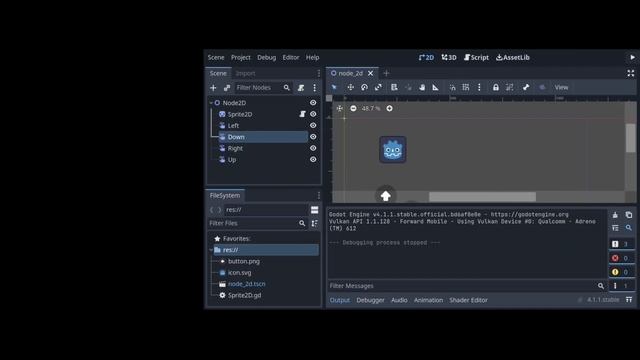640x360 pixels.
Task: Open snapping options three-dot menu
Action: pos(479,87)
